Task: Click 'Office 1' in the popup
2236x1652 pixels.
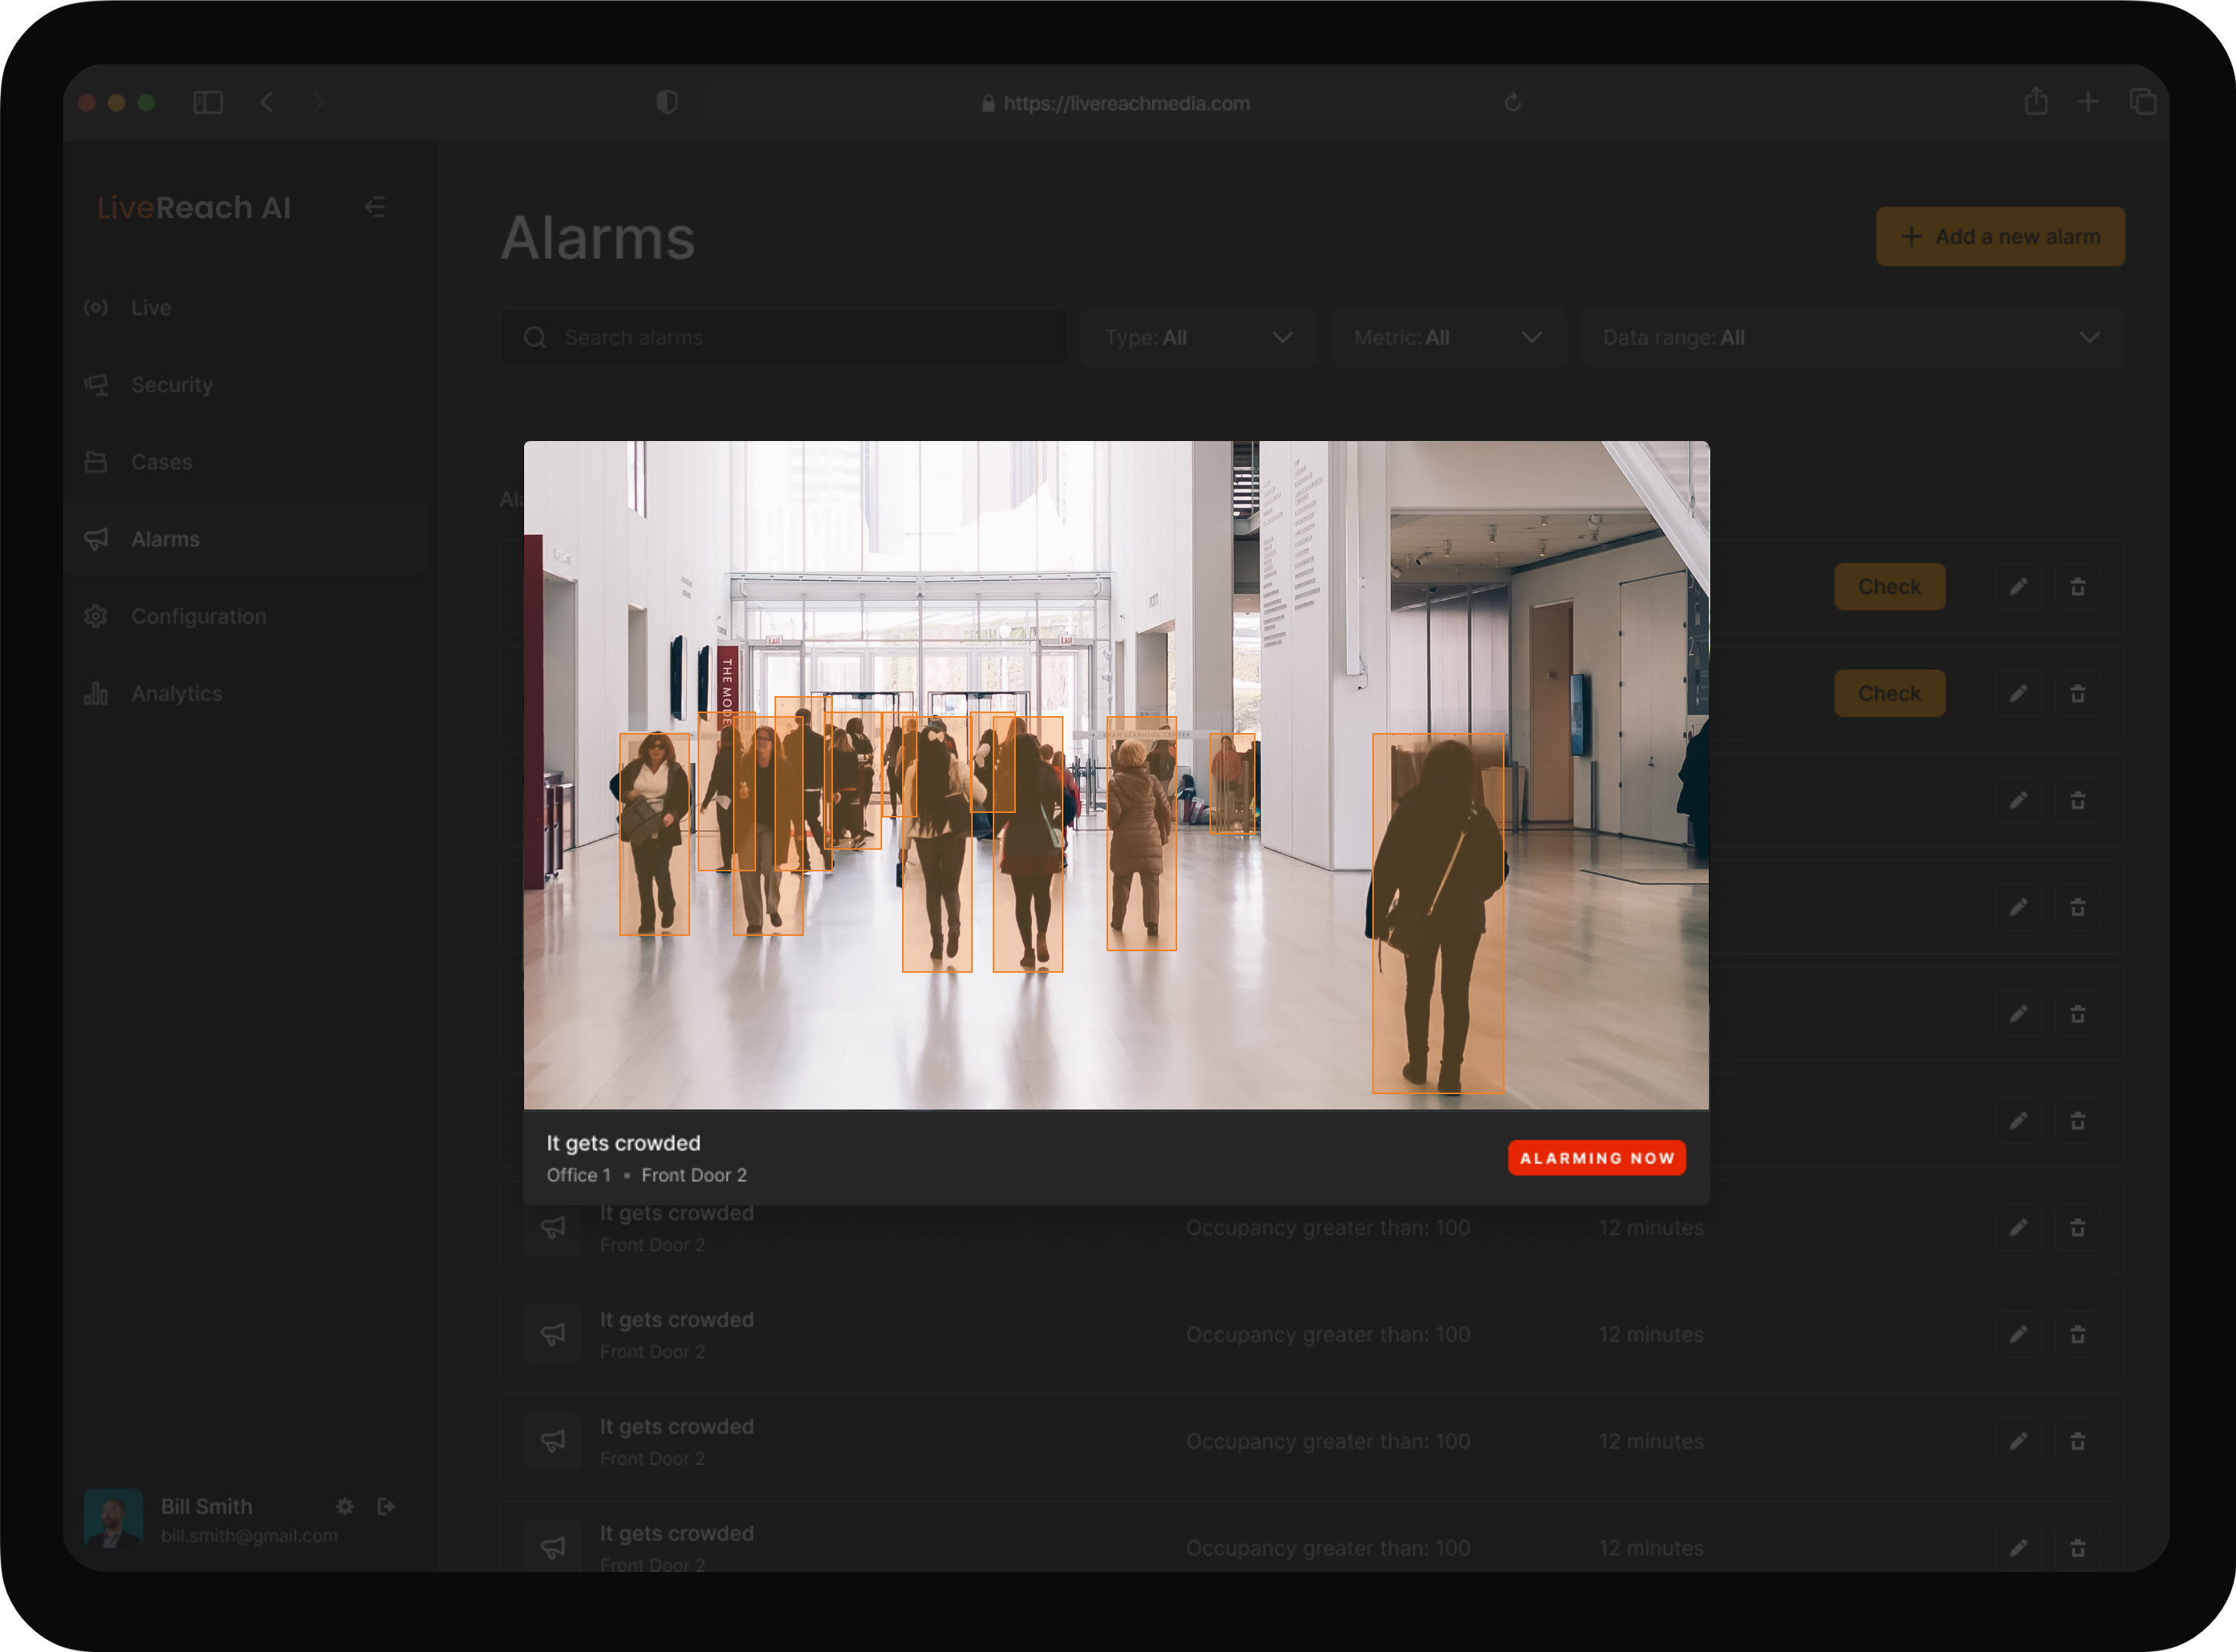Action: (578, 1175)
